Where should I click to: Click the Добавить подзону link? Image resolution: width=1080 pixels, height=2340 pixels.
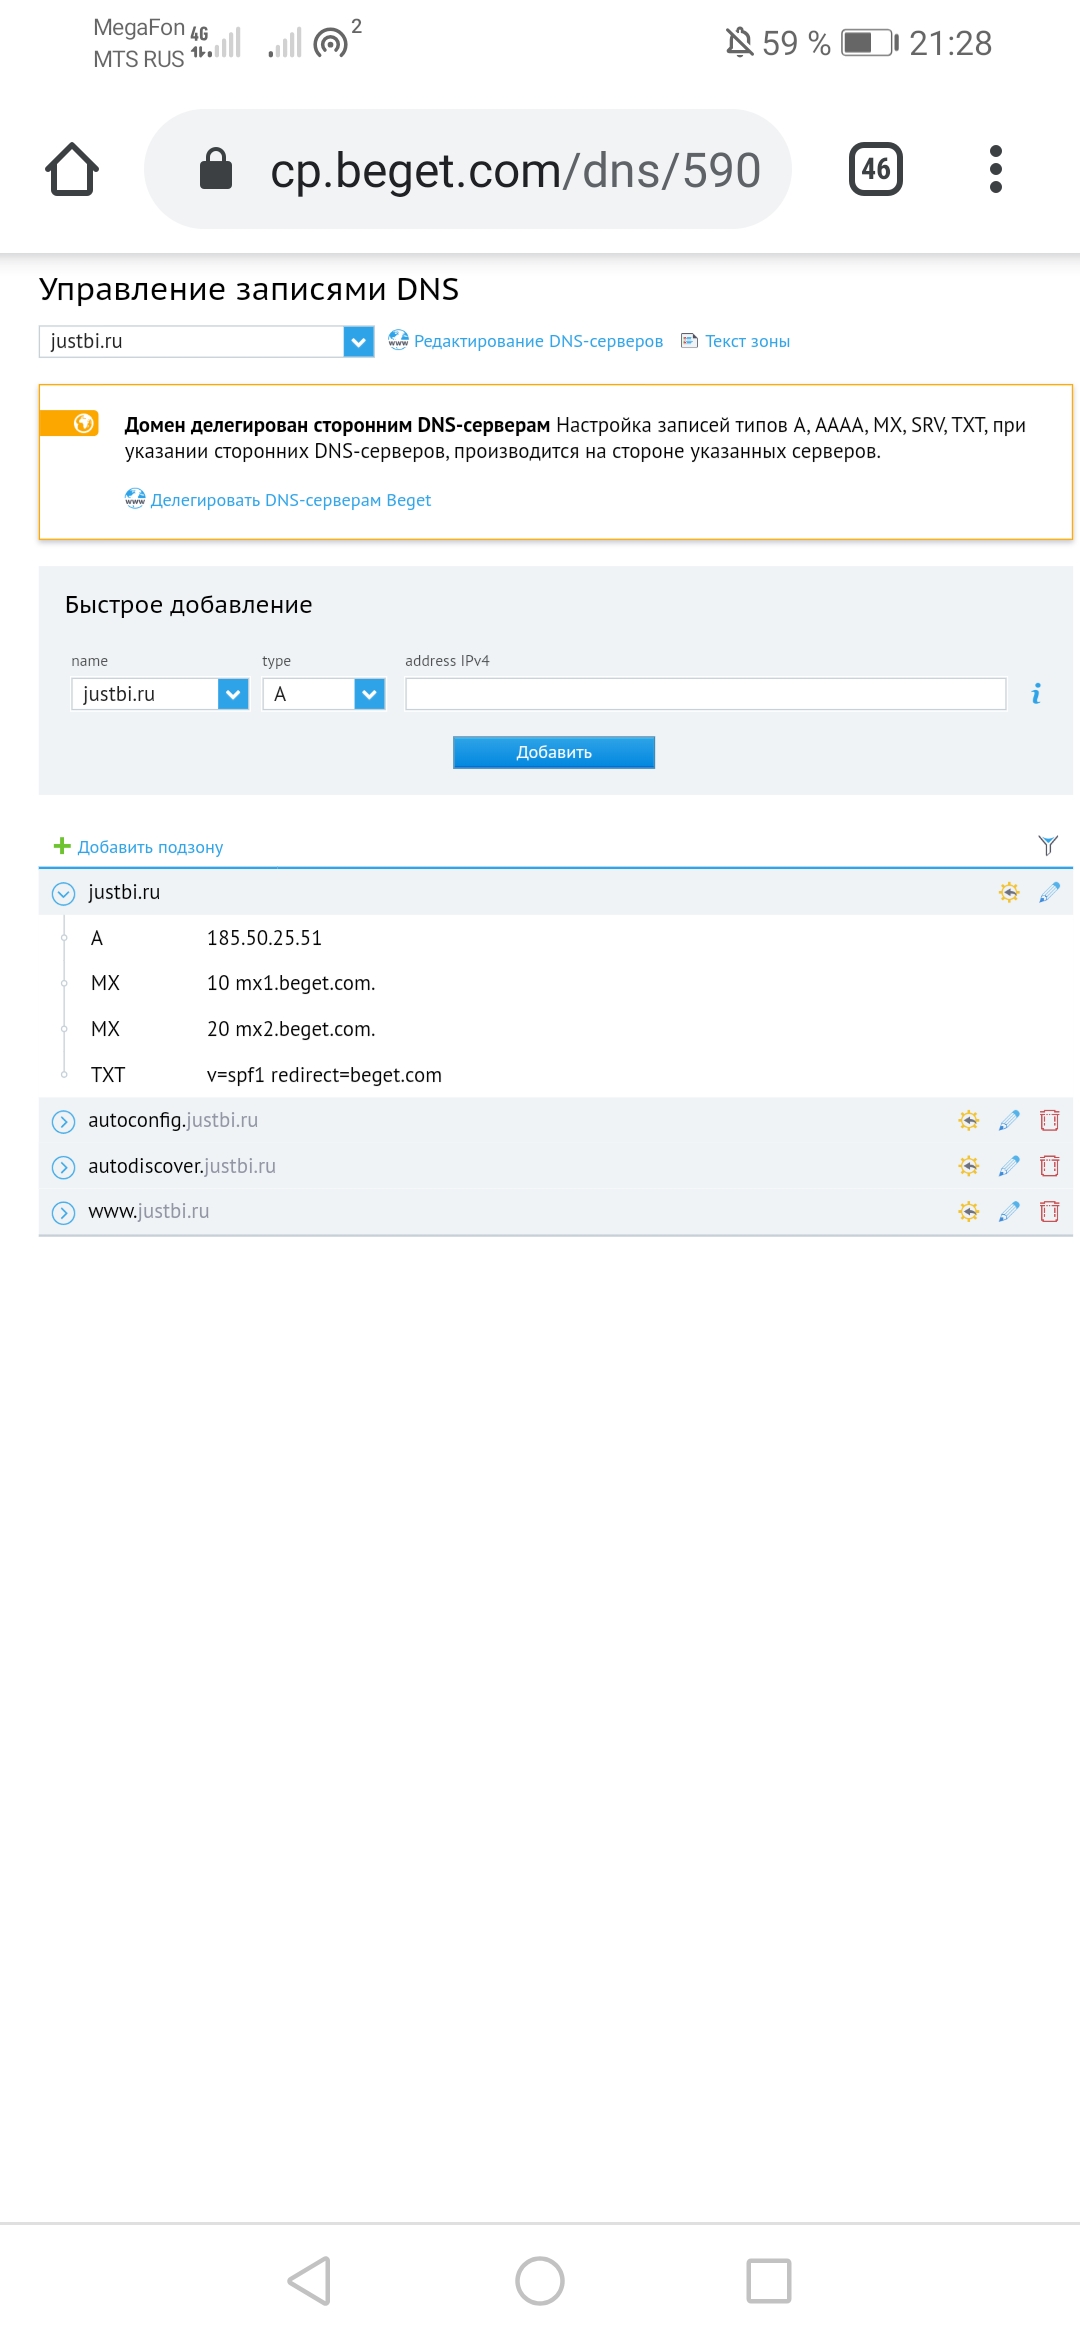point(150,847)
